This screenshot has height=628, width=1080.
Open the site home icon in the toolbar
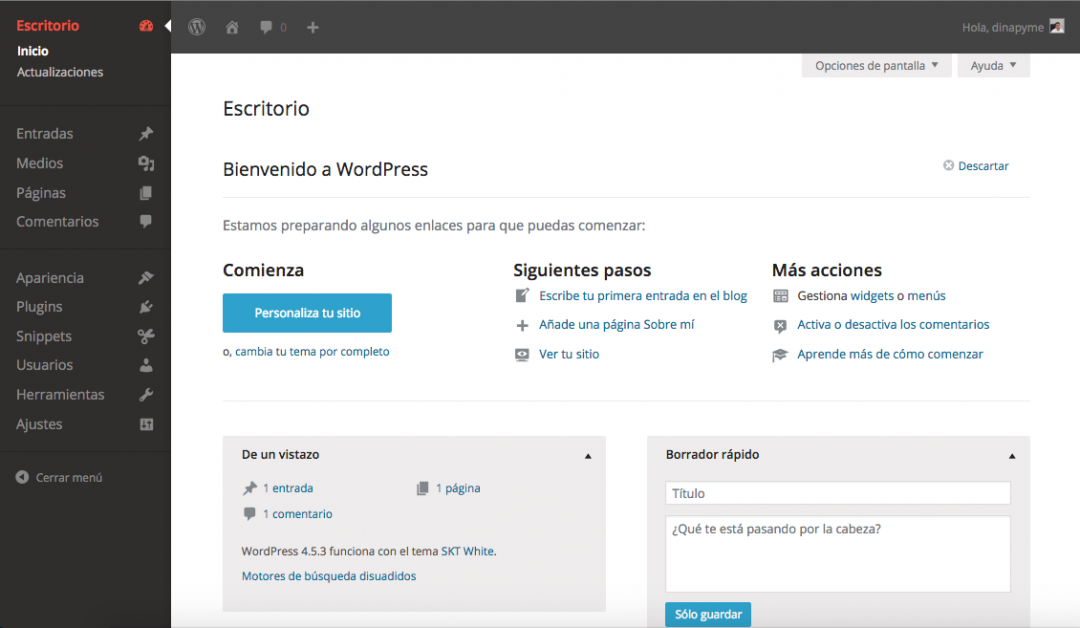tap(232, 27)
